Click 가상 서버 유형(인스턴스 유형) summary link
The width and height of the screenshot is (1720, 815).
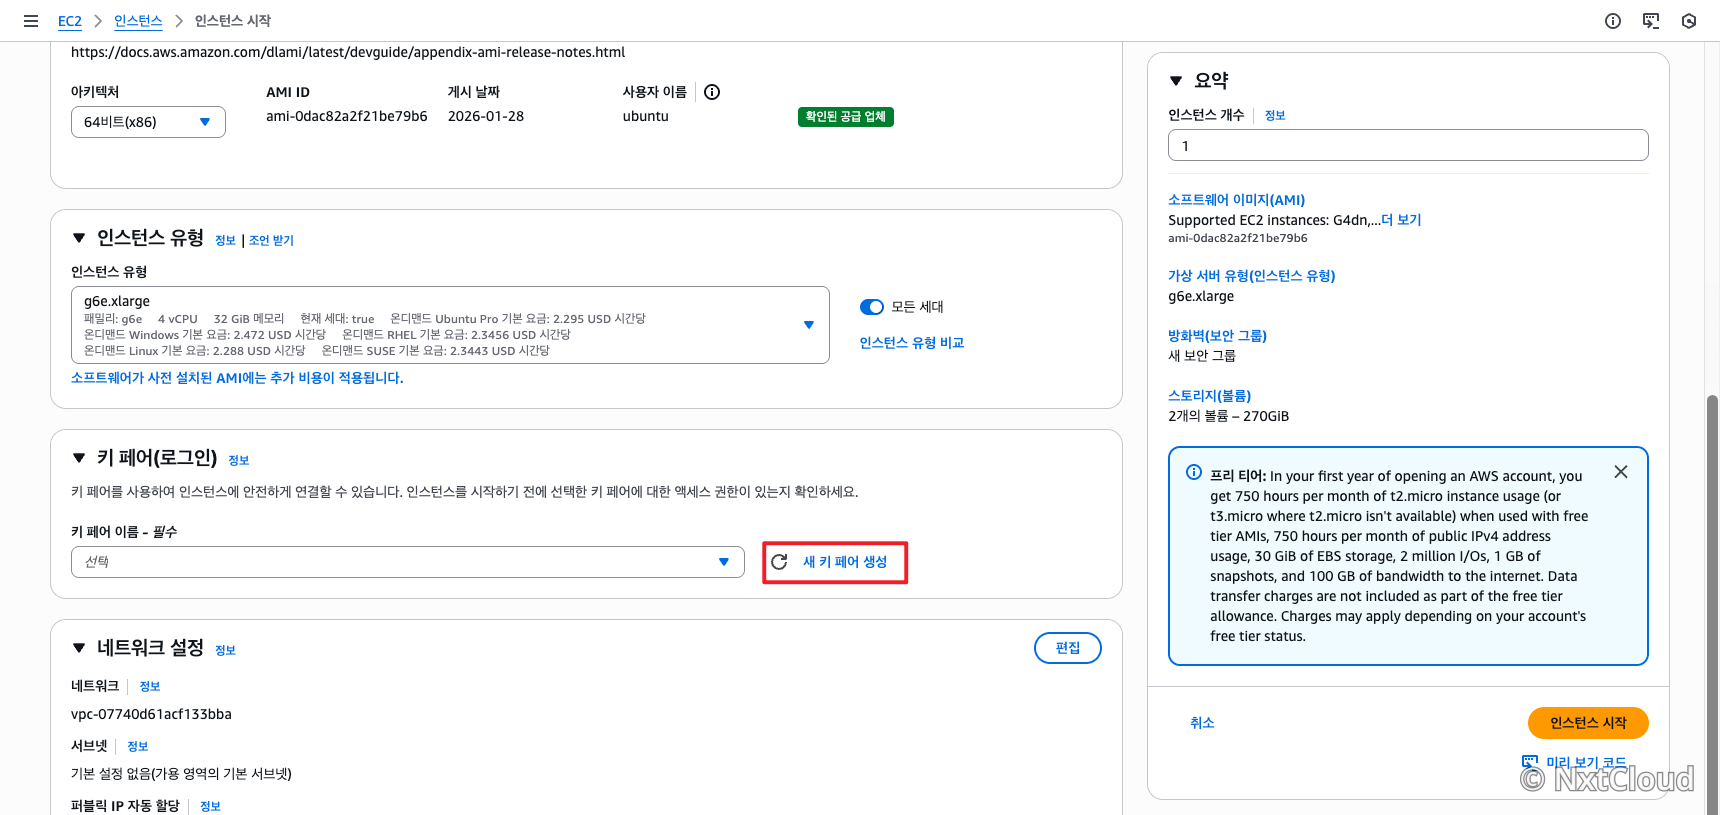pos(1252,276)
